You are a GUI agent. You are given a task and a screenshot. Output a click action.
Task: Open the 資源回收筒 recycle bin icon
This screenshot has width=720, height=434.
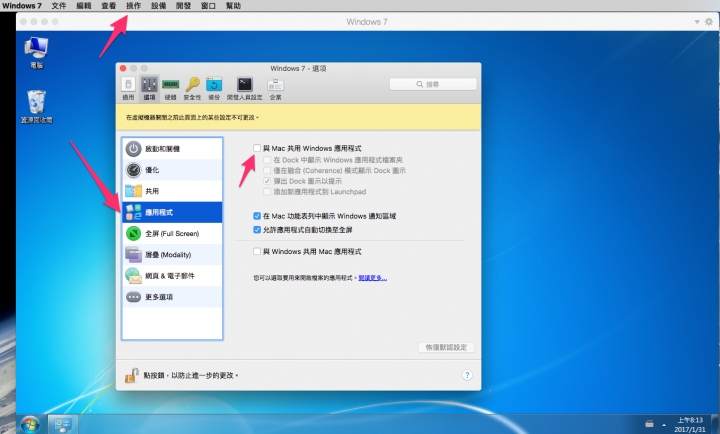coord(37,107)
